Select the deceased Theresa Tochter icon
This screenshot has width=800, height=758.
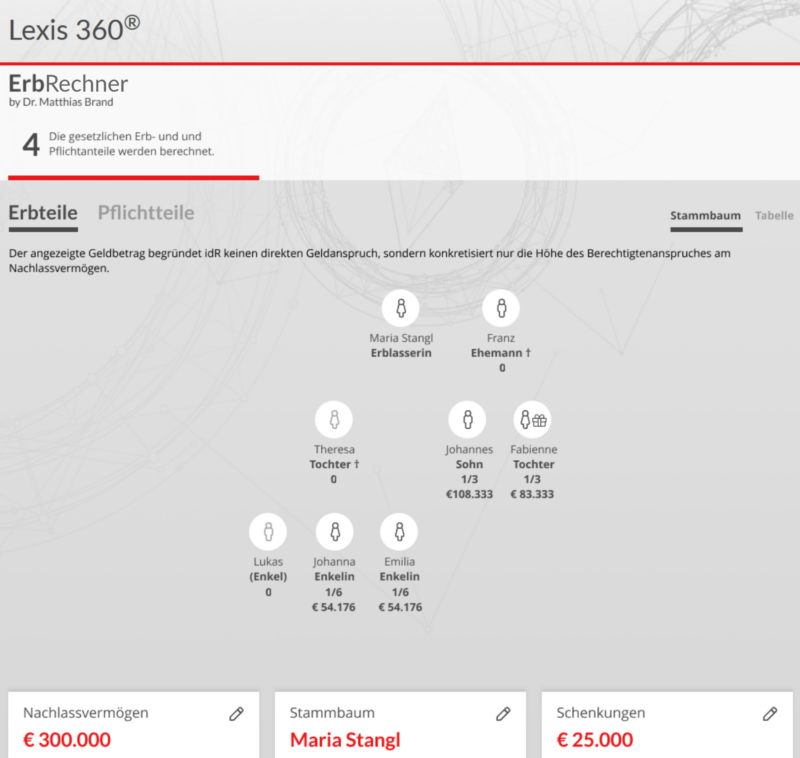pos(334,420)
